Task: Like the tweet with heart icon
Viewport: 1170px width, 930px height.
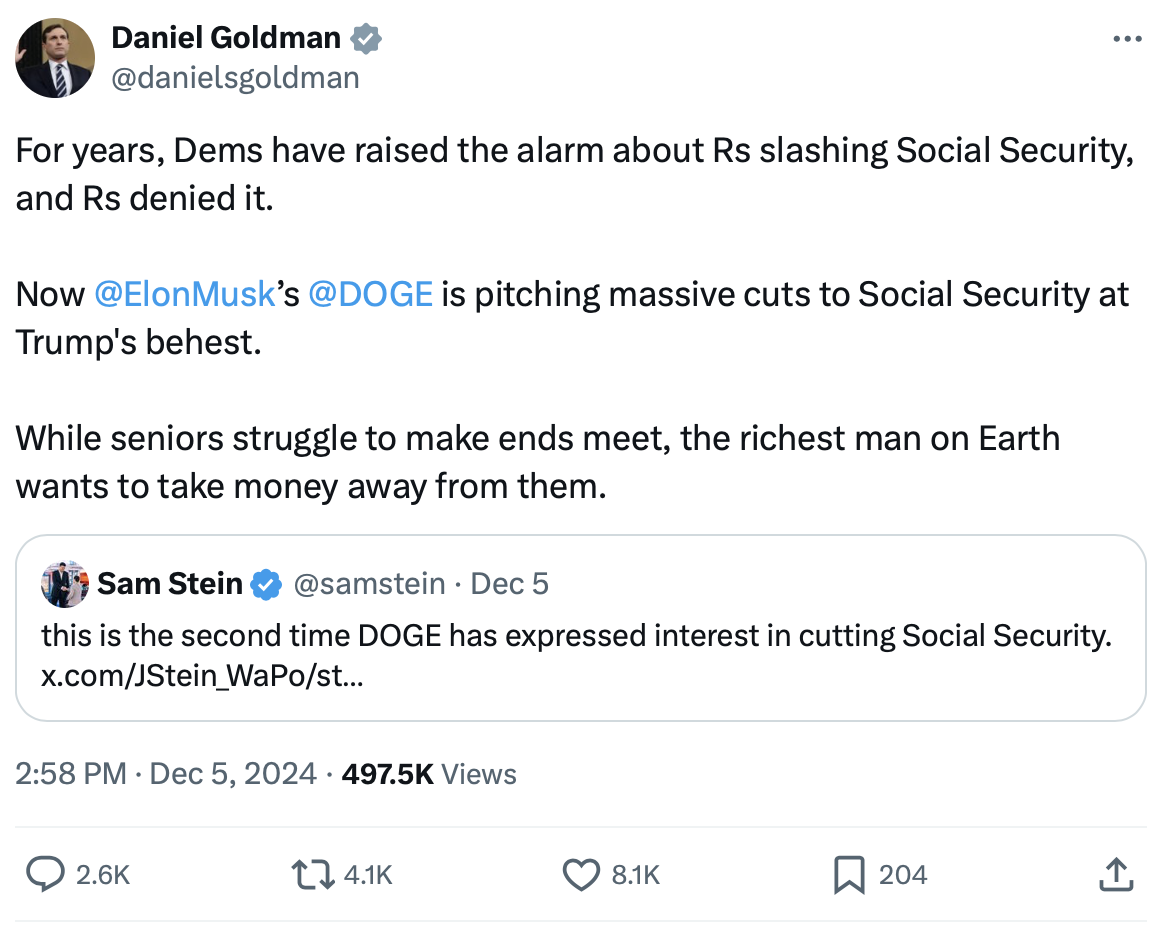Action: [581, 875]
